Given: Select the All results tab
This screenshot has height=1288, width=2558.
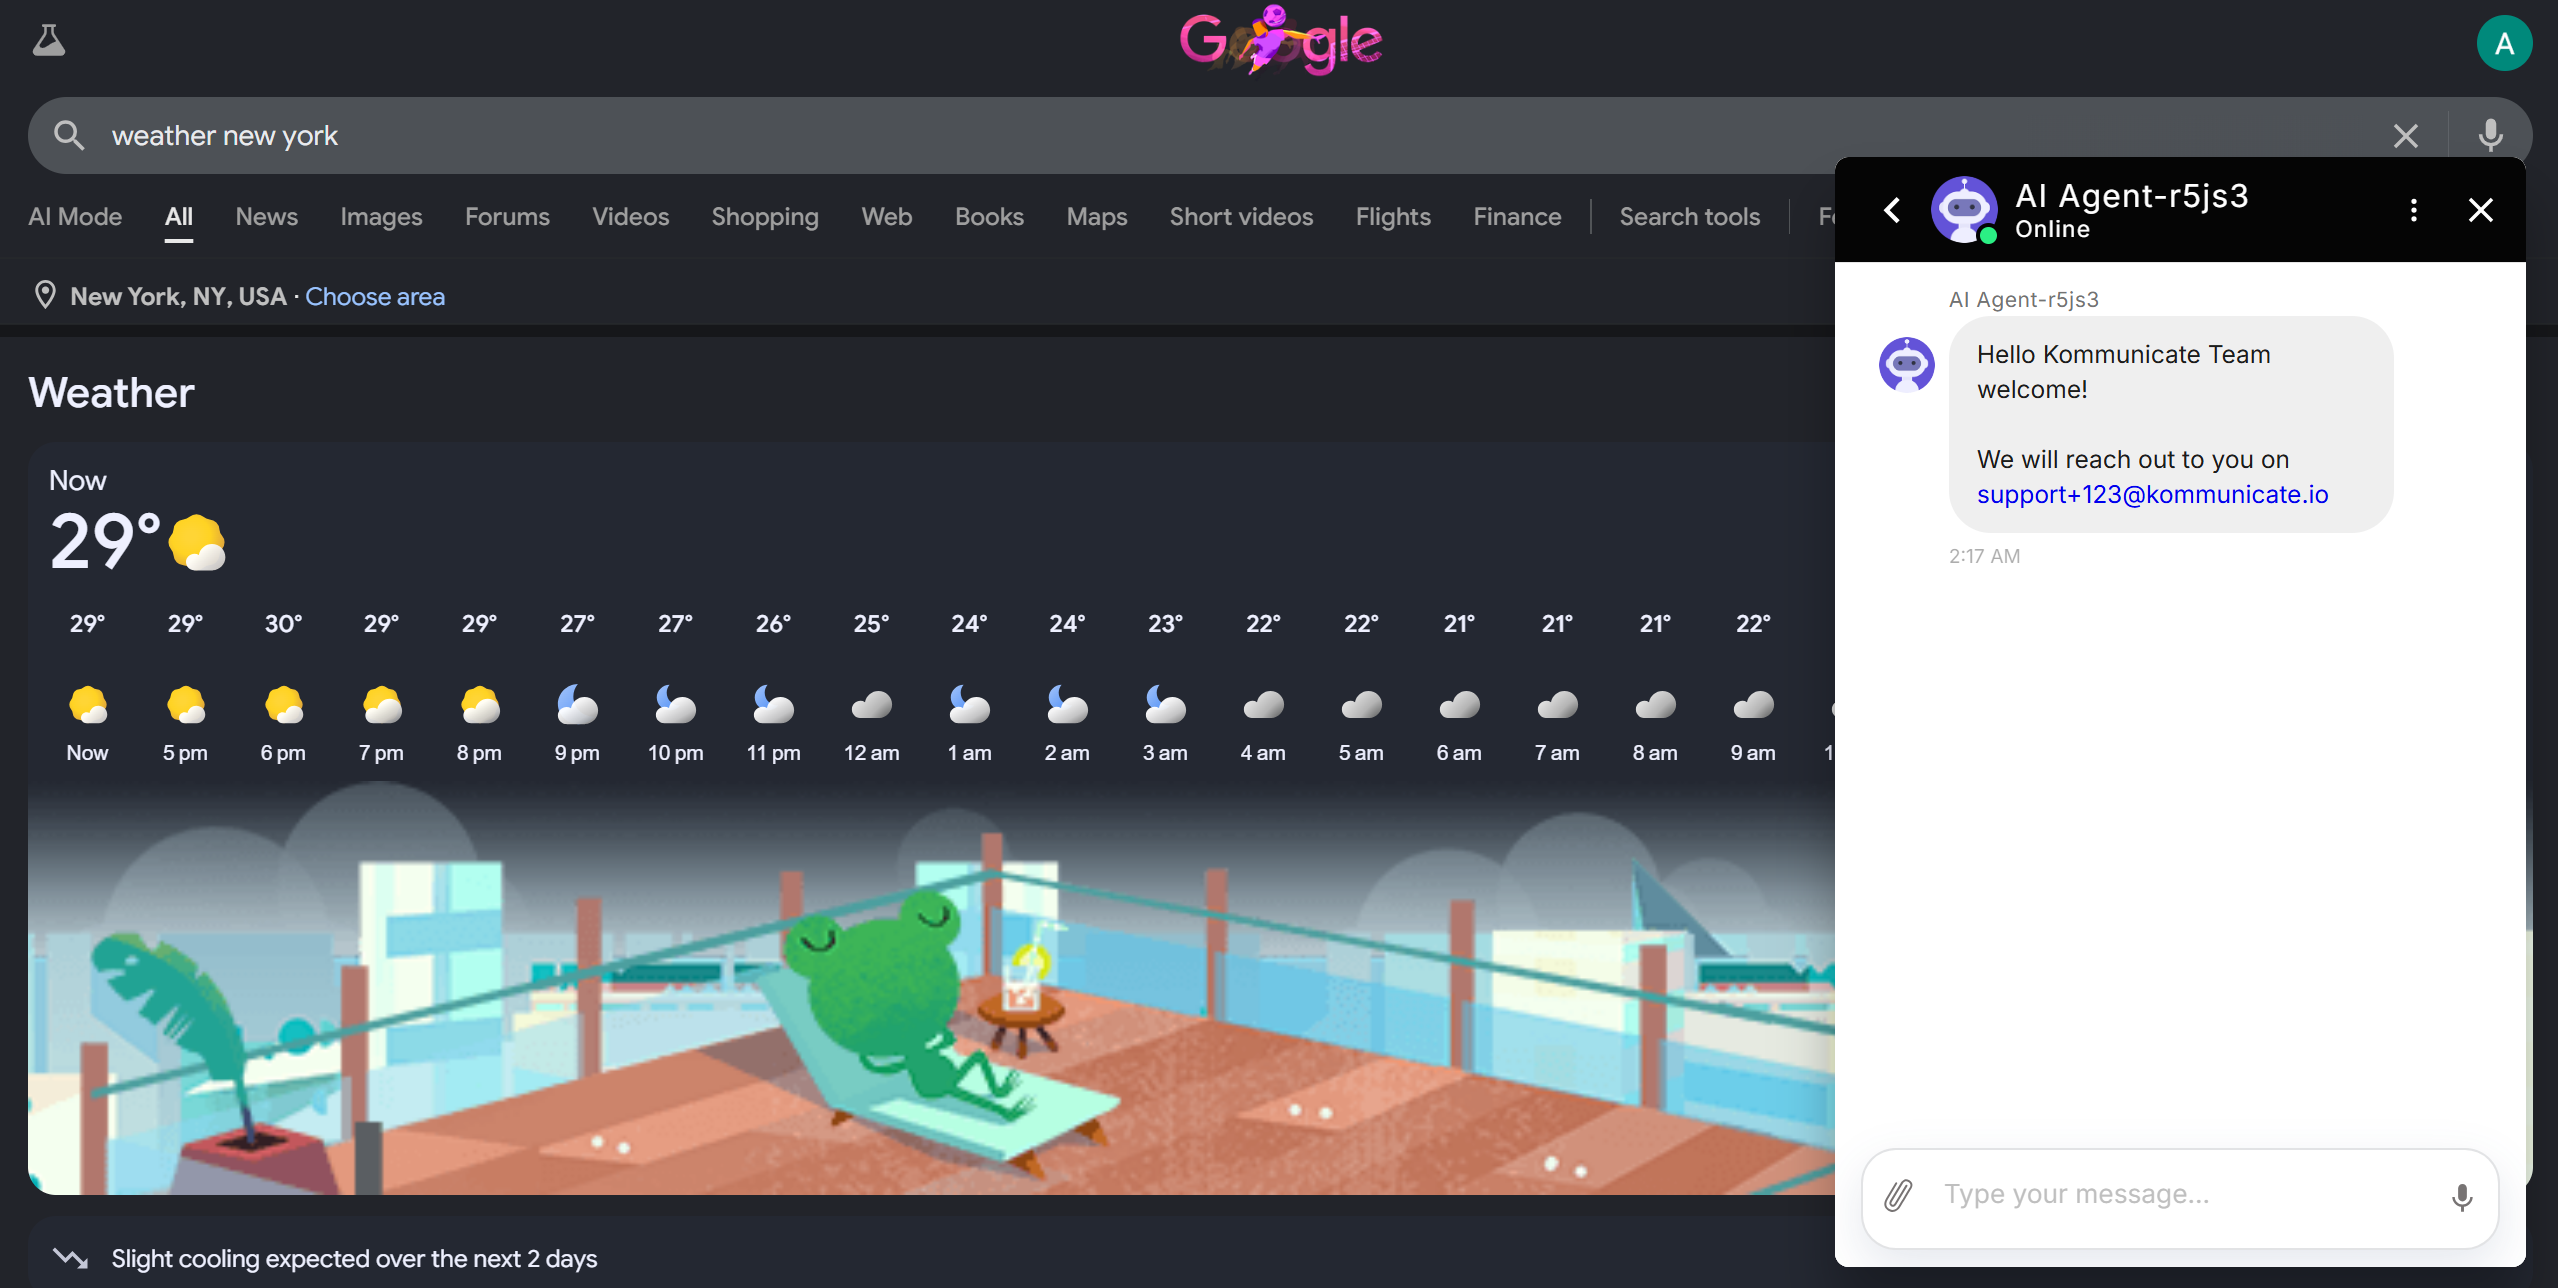Looking at the screenshot, I should [179, 217].
